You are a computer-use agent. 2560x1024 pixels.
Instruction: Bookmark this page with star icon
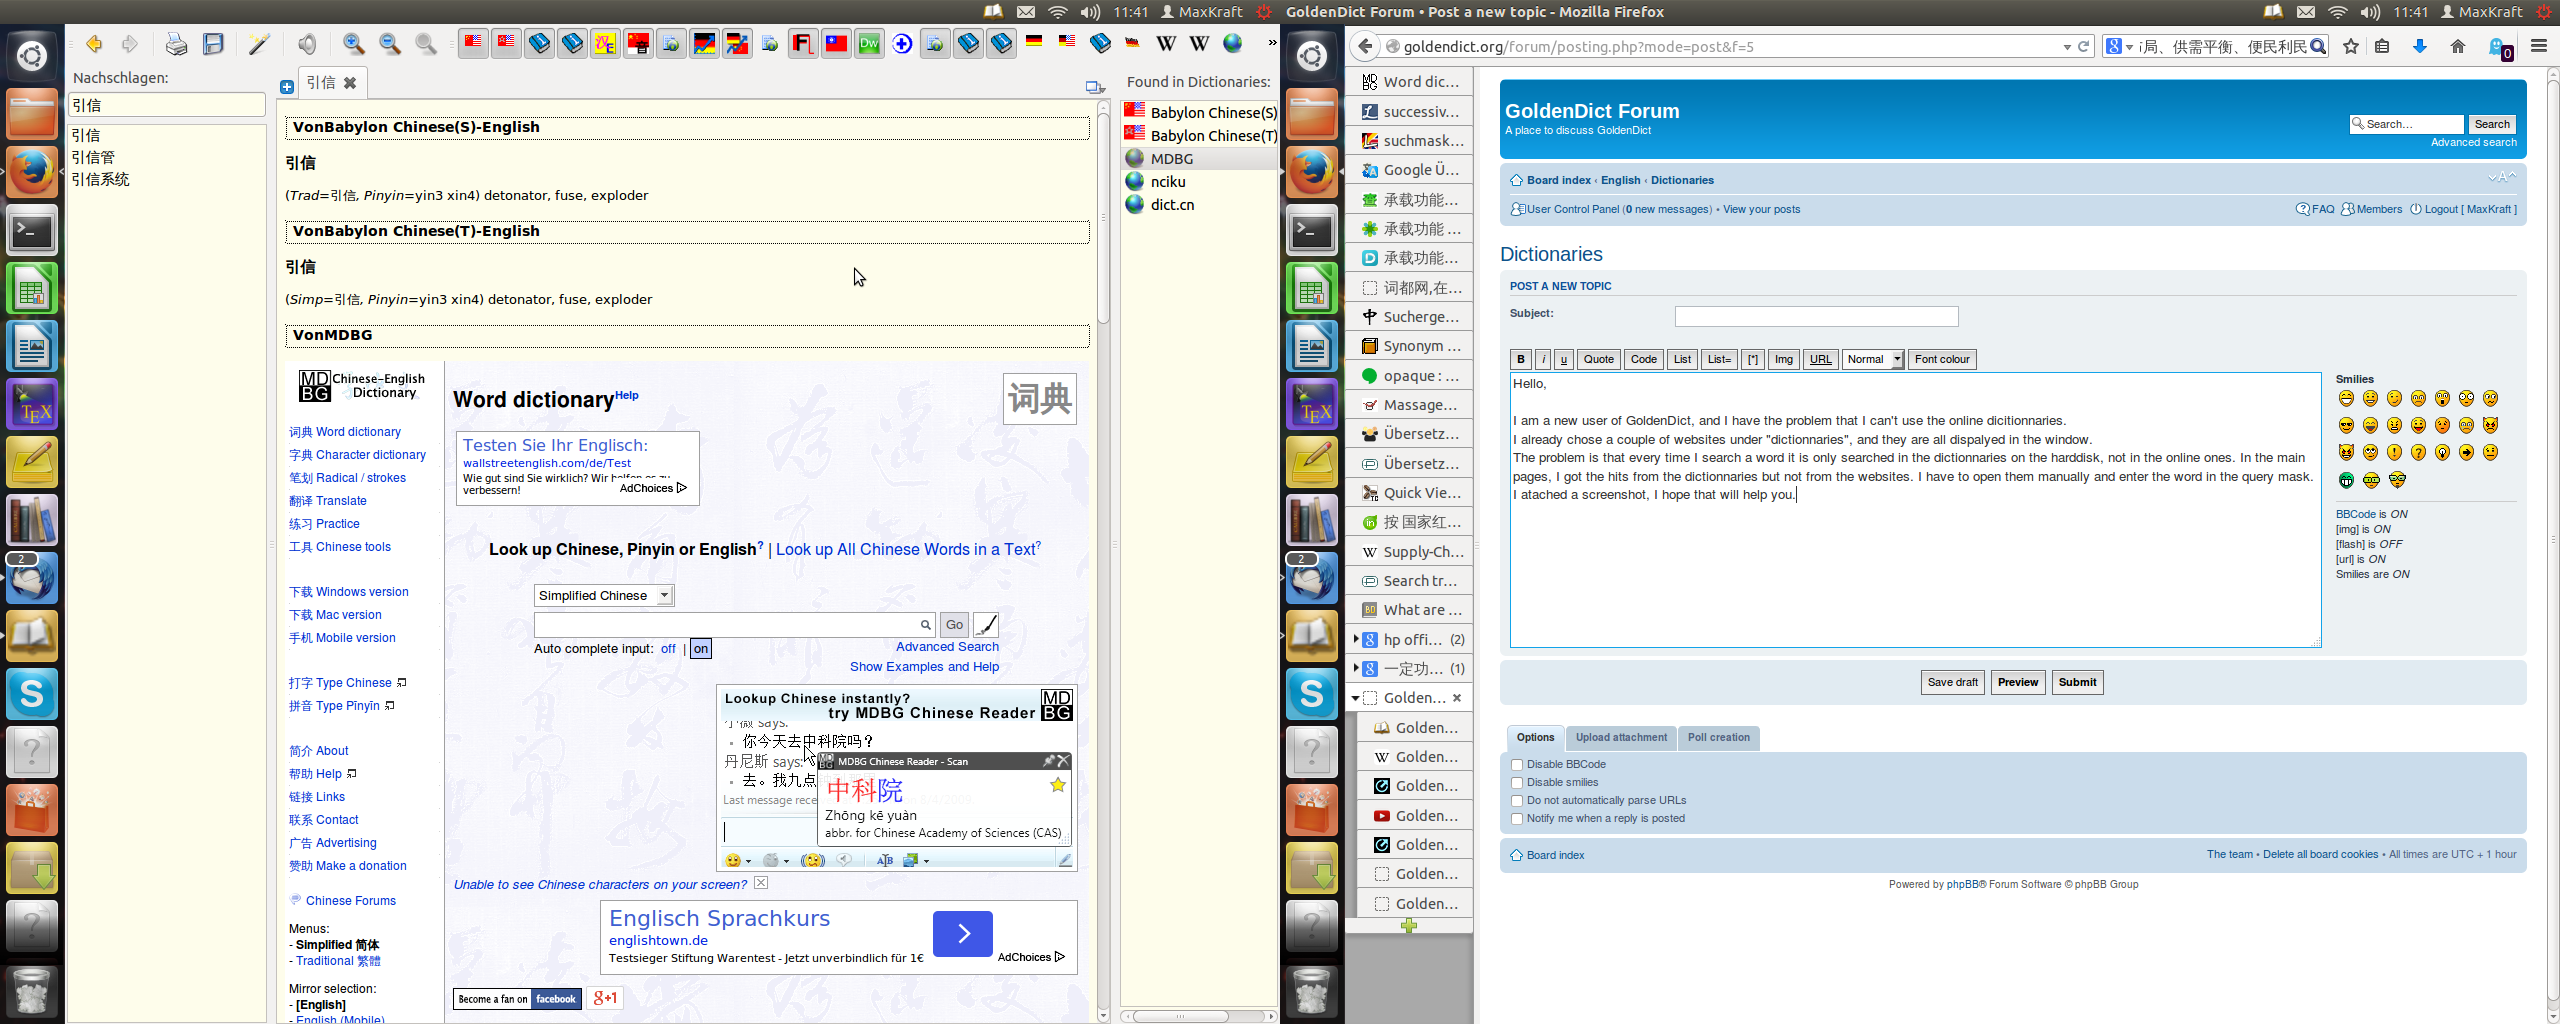(x=2351, y=46)
